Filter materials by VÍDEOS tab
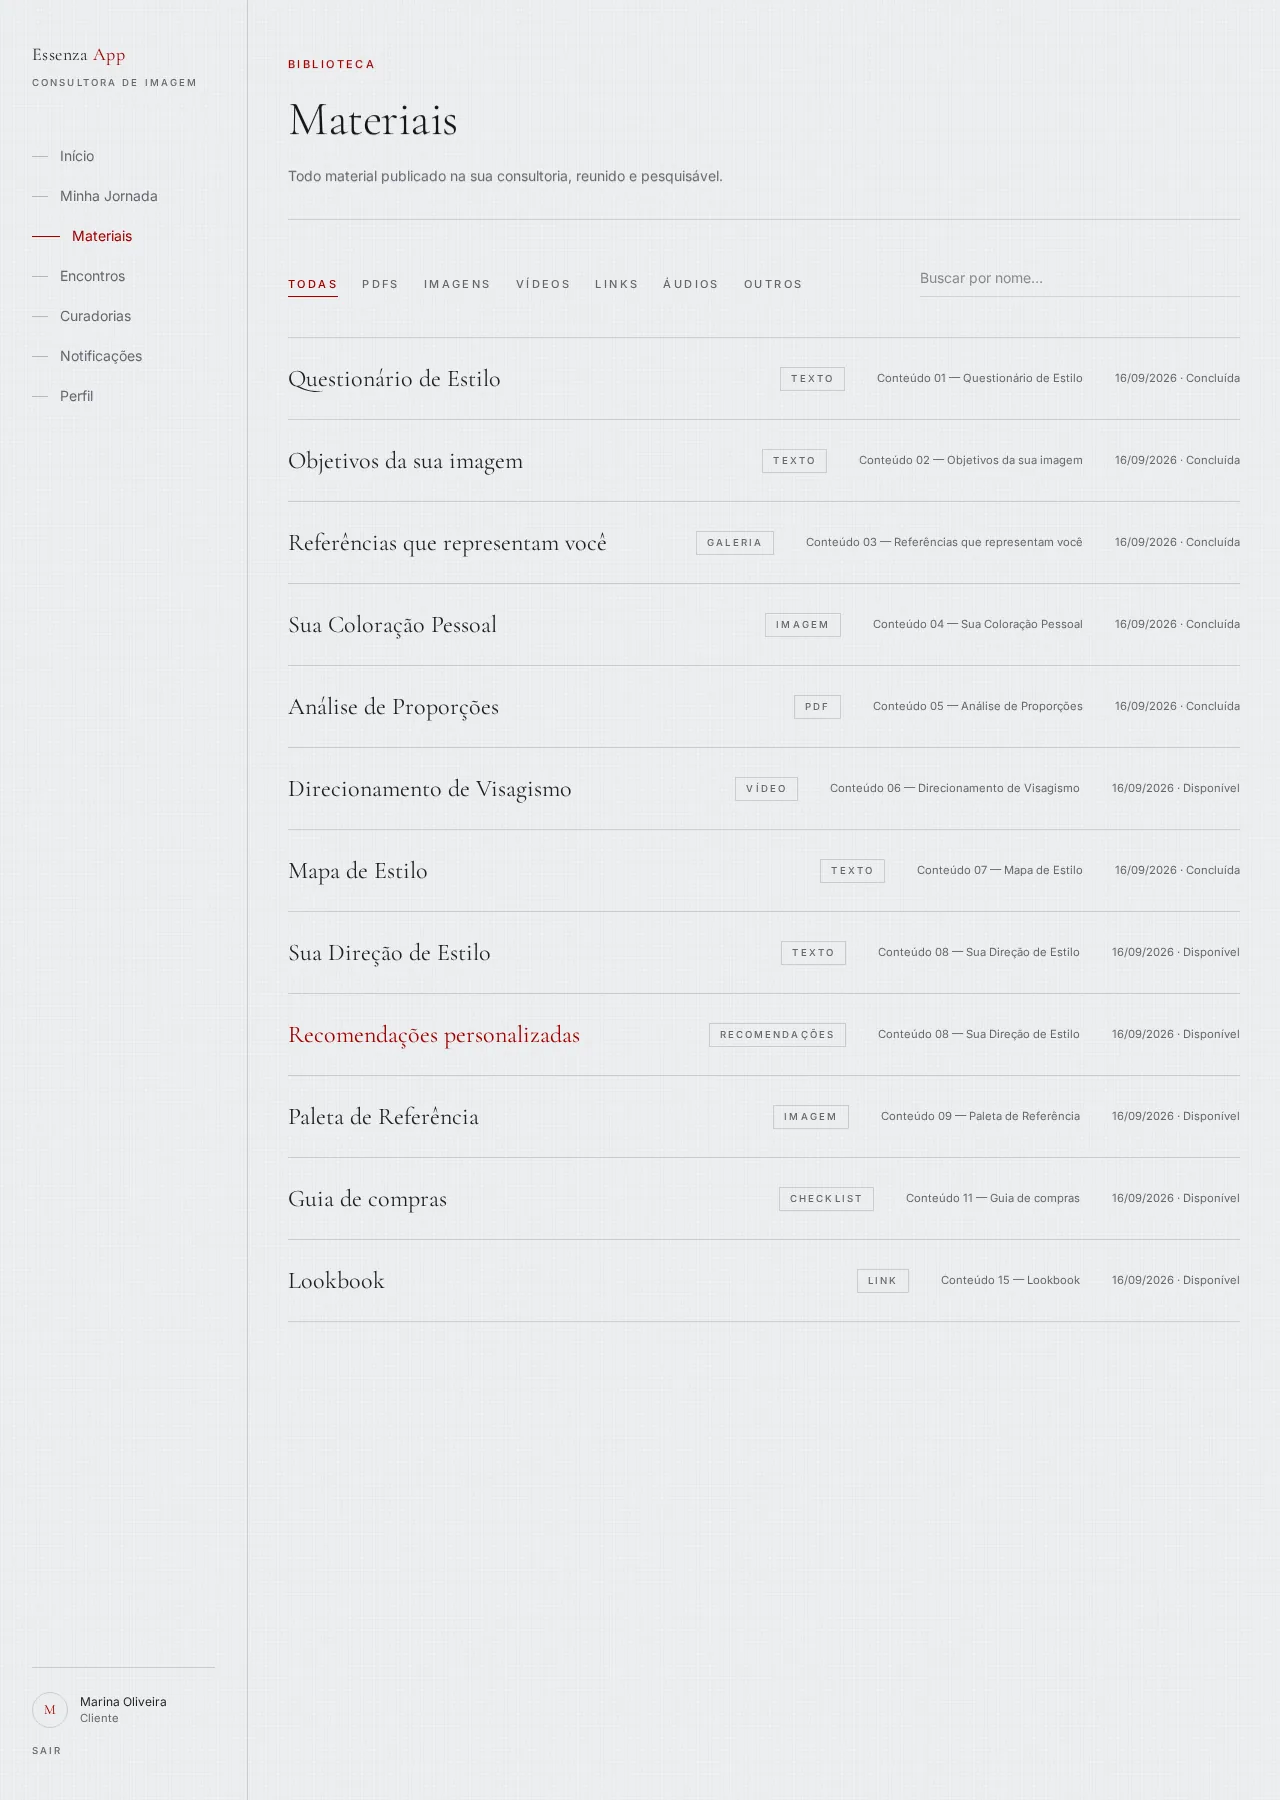 (x=543, y=284)
